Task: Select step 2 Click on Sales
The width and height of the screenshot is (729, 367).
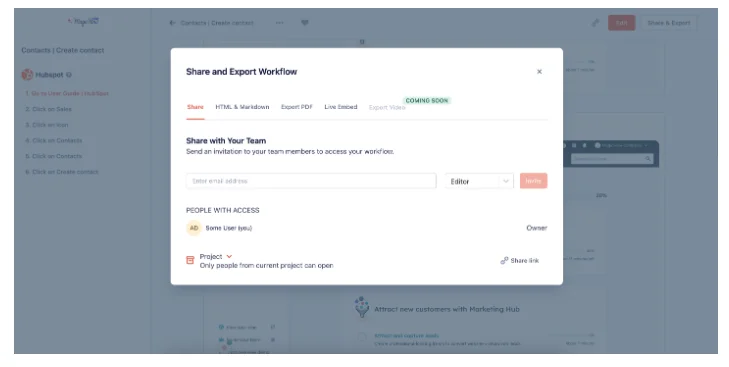Action: coord(48,109)
